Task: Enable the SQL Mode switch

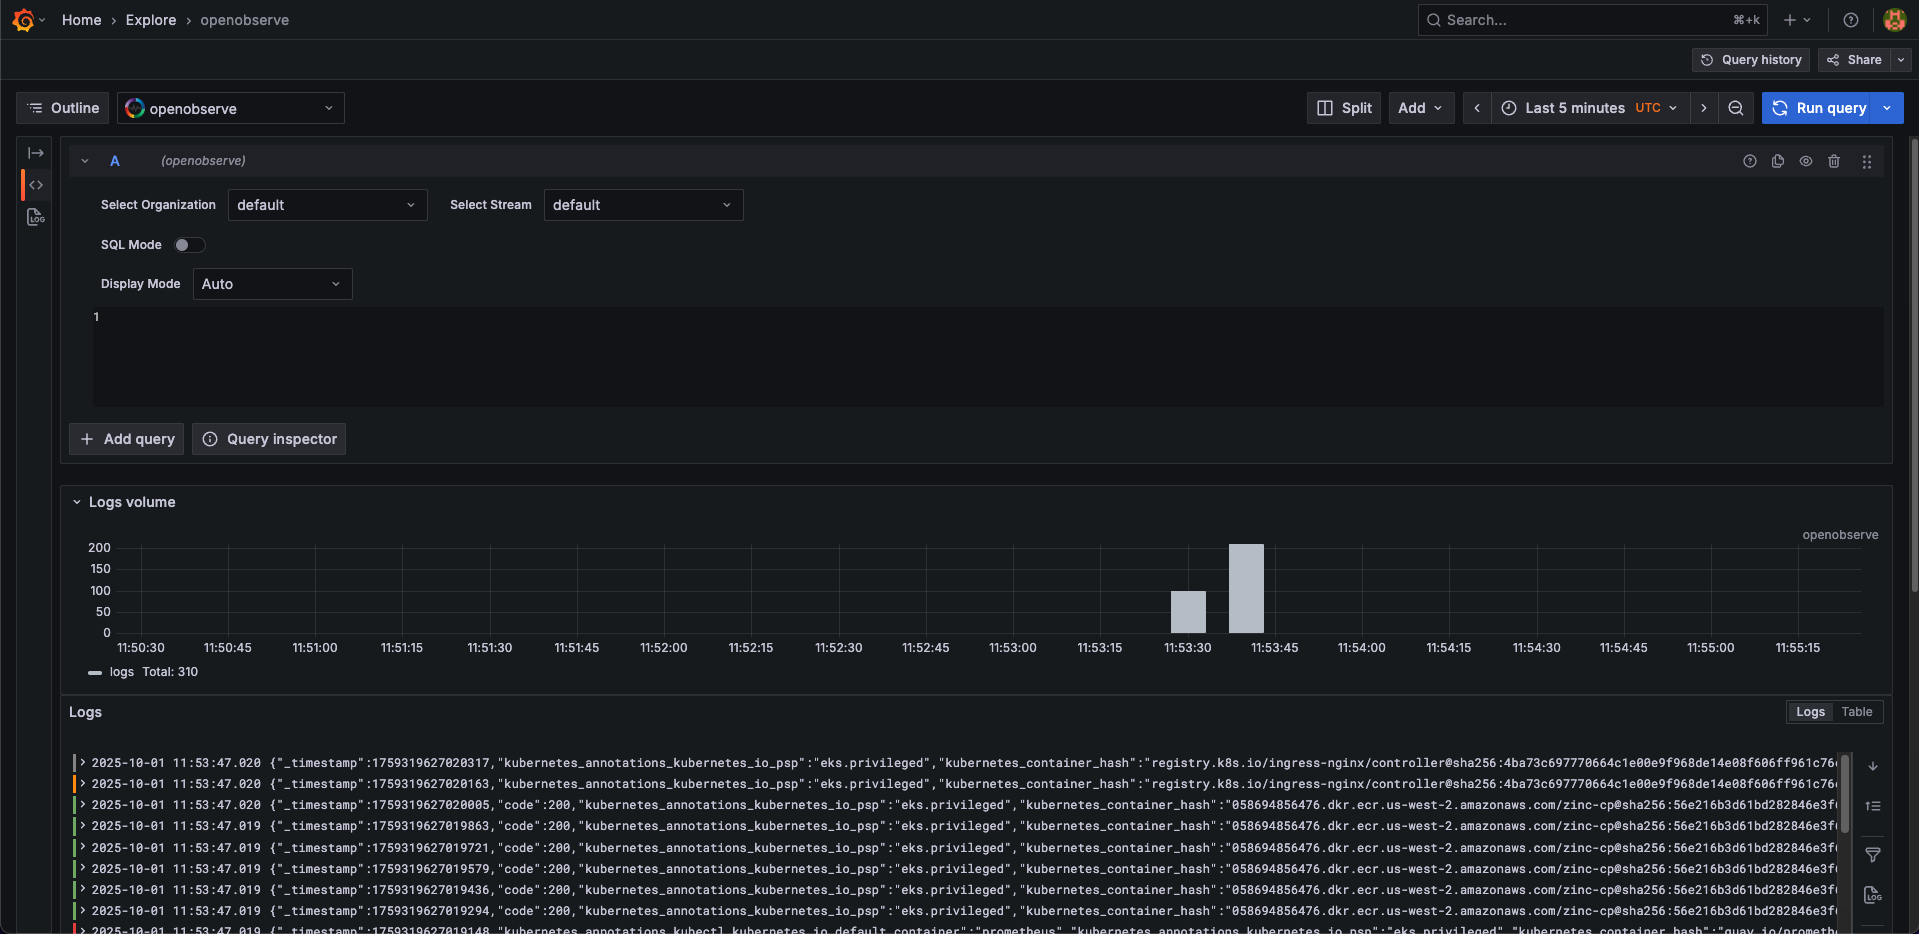Action: [189, 245]
